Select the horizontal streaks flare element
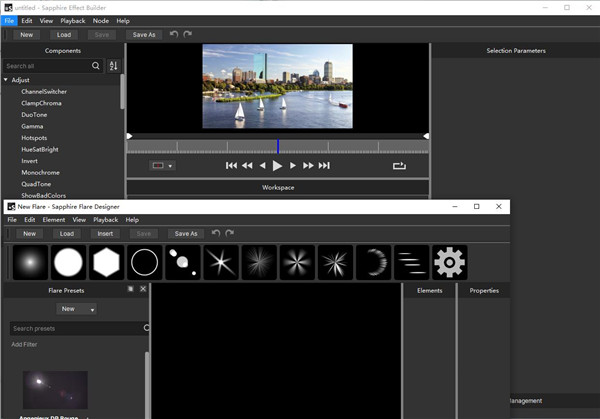 [412, 263]
